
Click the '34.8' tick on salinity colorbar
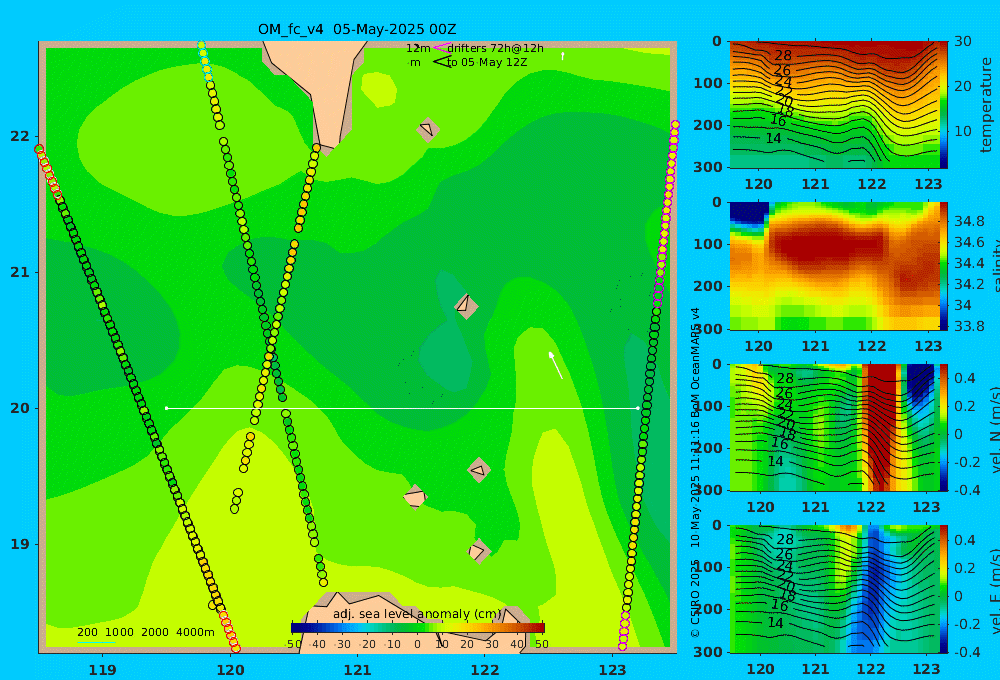[968, 221]
